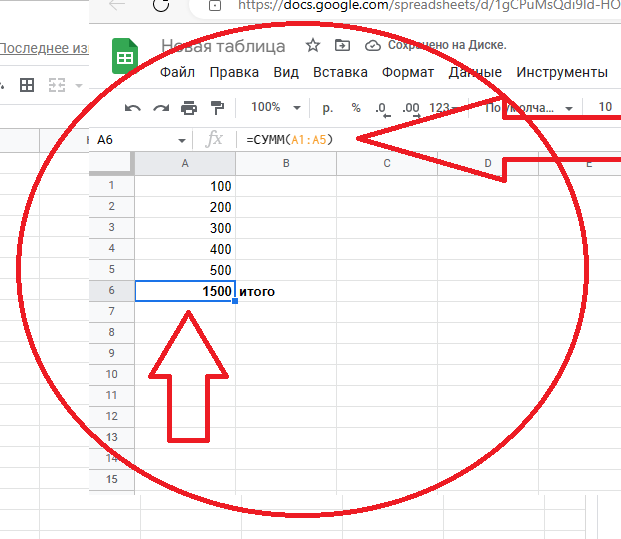Increase decimal places button
The image size is (621, 539).
411,109
